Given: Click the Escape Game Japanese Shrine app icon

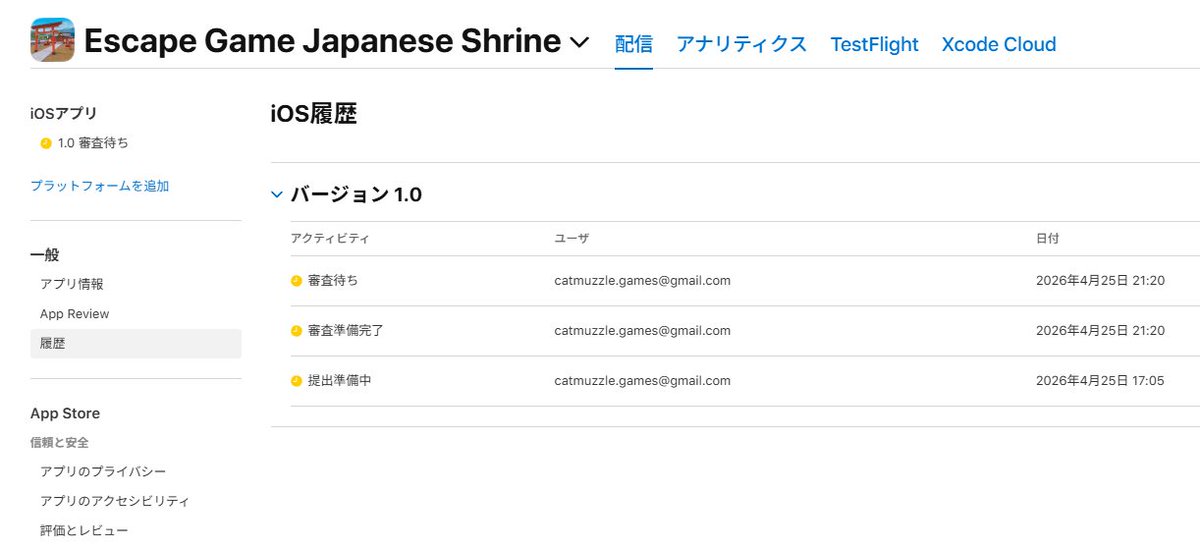Looking at the screenshot, I should pos(52,40).
